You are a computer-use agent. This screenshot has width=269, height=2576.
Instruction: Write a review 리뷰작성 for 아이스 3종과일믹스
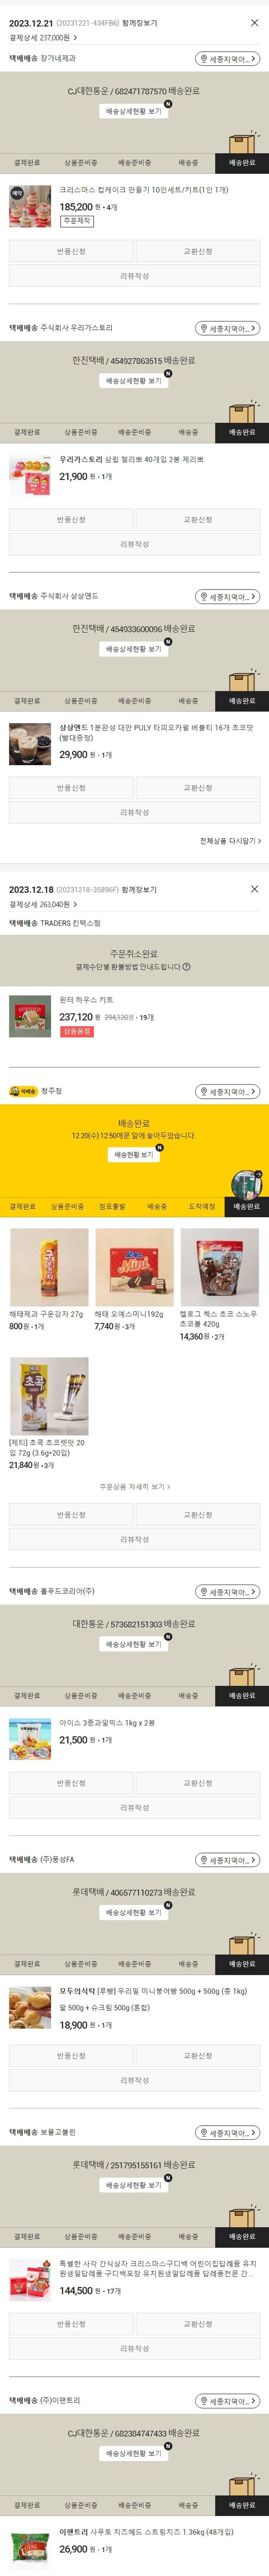(x=134, y=1808)
